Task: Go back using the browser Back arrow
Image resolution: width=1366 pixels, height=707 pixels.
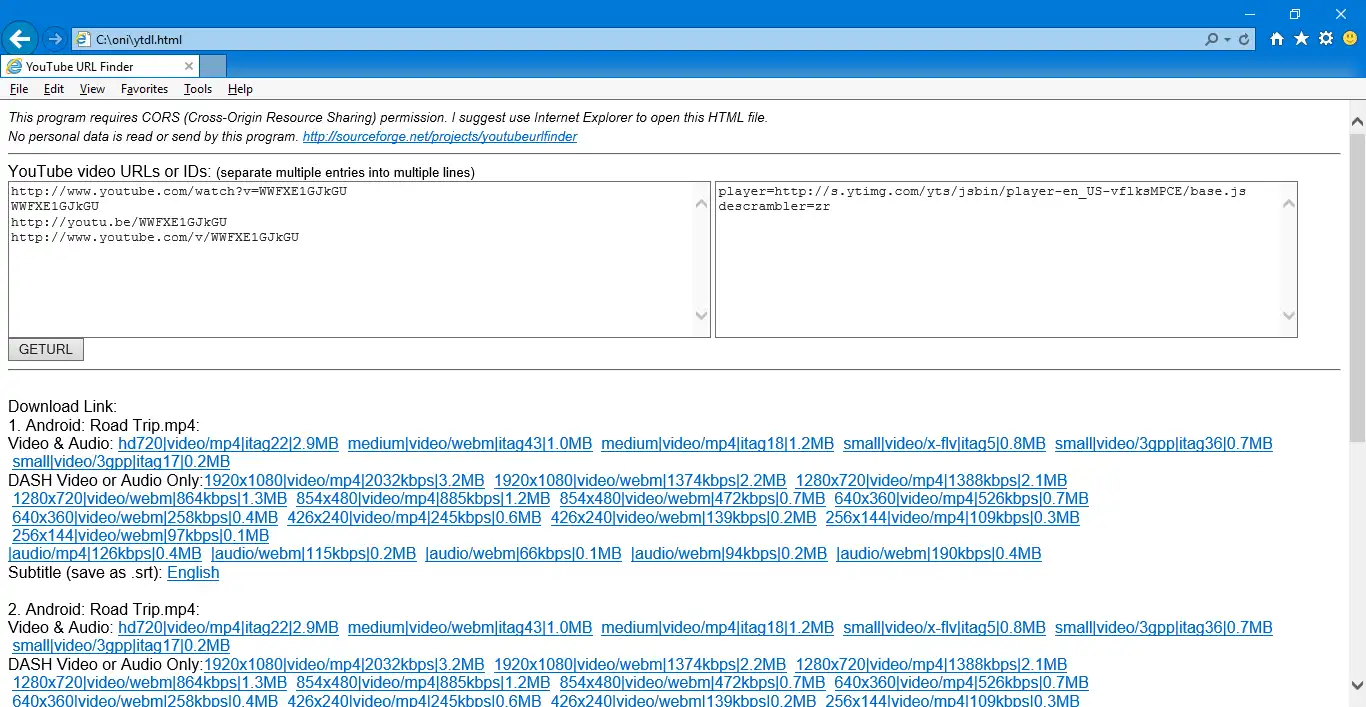Action: point(20,39)
